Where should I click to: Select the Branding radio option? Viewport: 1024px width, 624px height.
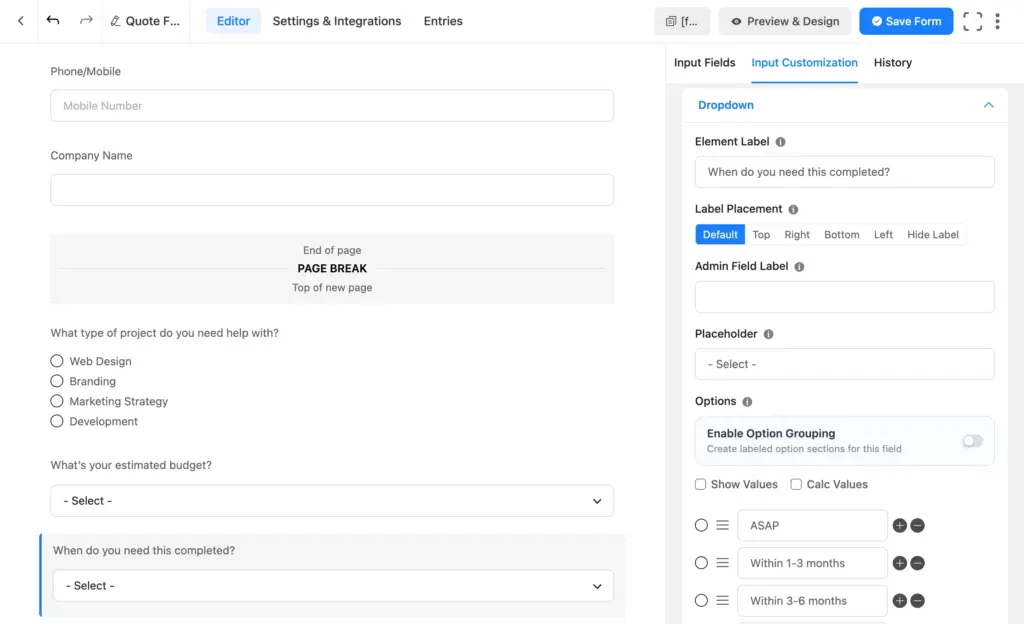(x=57, y=381)
